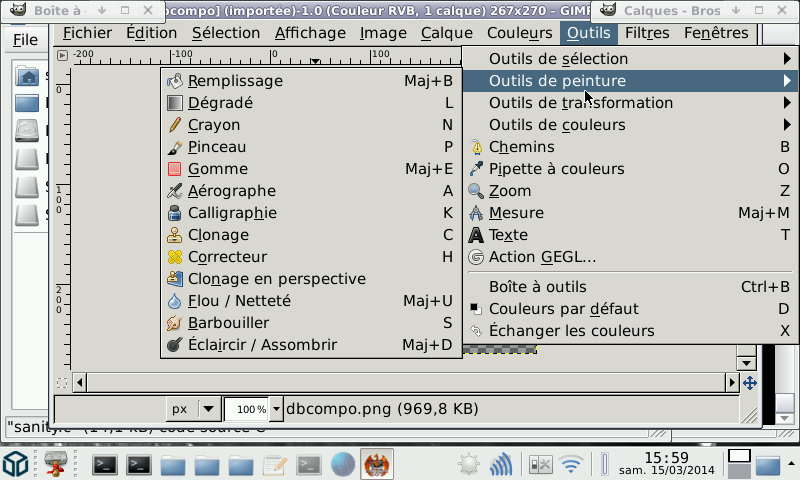Select the Texte tool entry
800x480 pixels.
508,235
